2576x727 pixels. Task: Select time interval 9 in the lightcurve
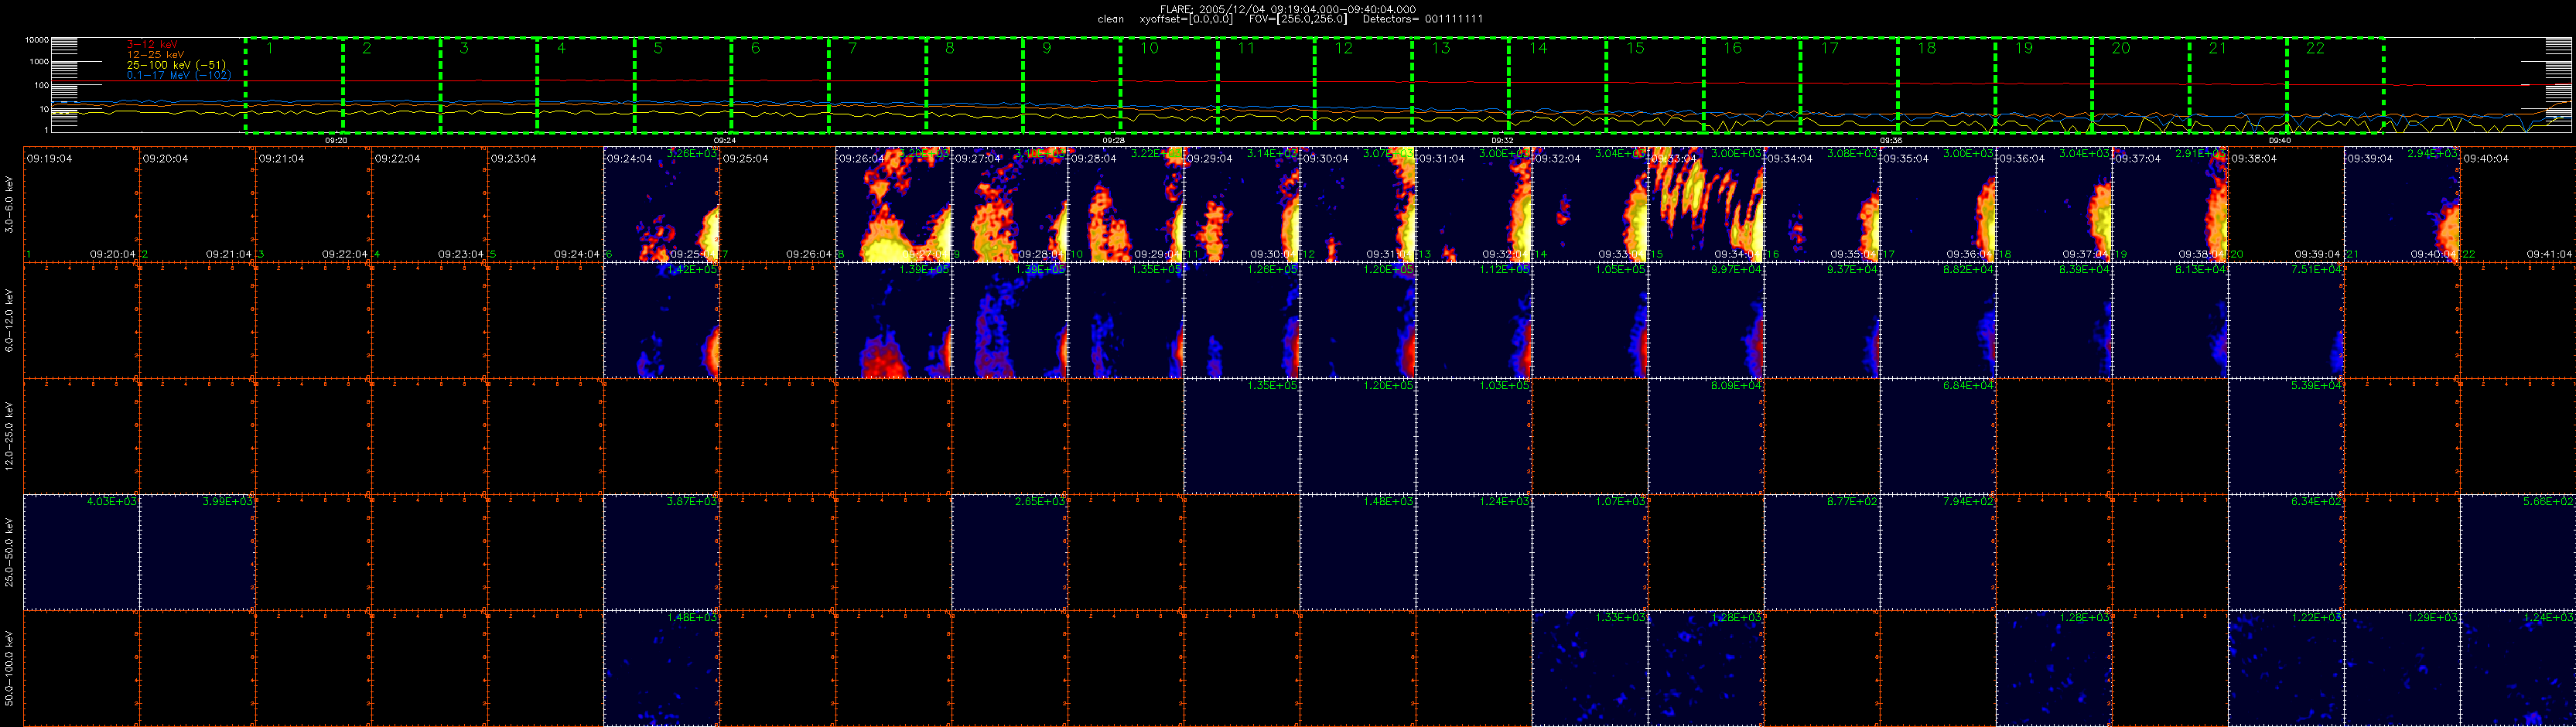click(1071, 85)
